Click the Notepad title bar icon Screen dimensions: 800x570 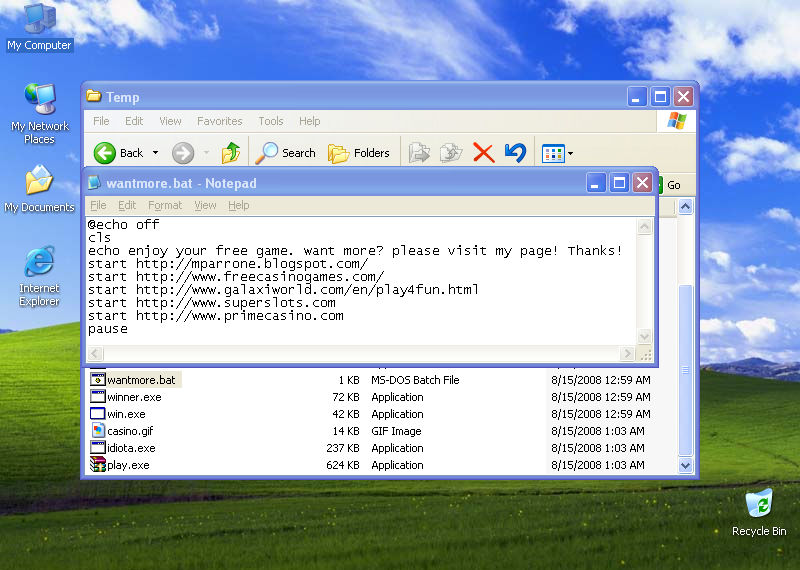(x=94, y=183)
